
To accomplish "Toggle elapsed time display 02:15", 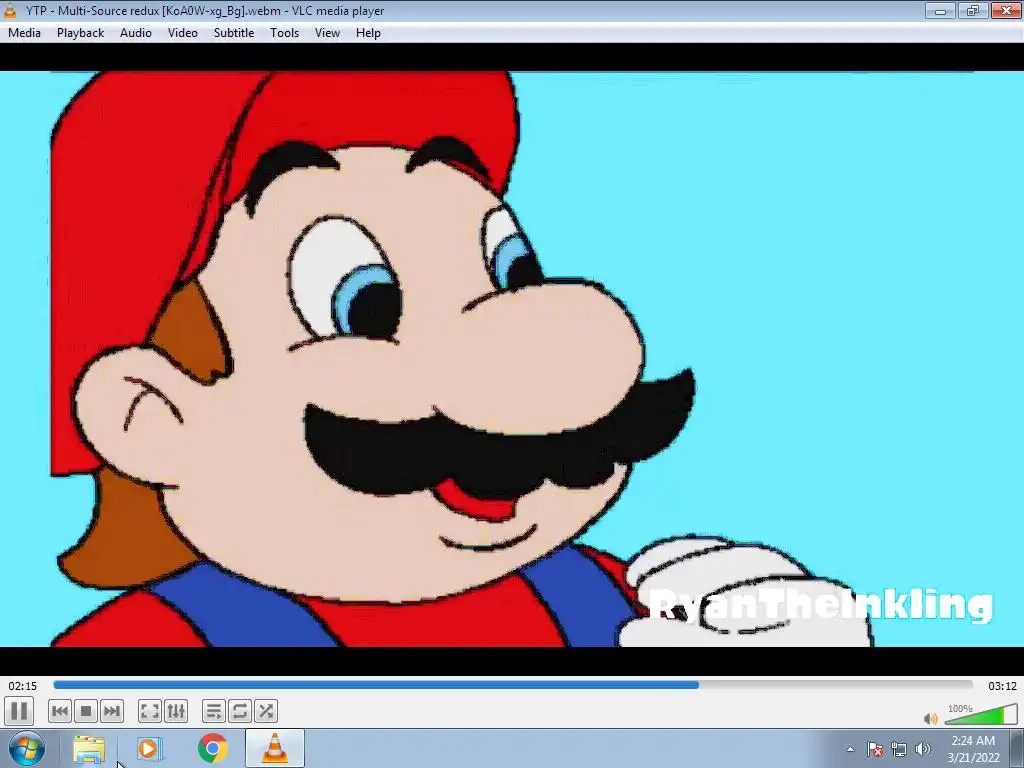I will point(22,686).
